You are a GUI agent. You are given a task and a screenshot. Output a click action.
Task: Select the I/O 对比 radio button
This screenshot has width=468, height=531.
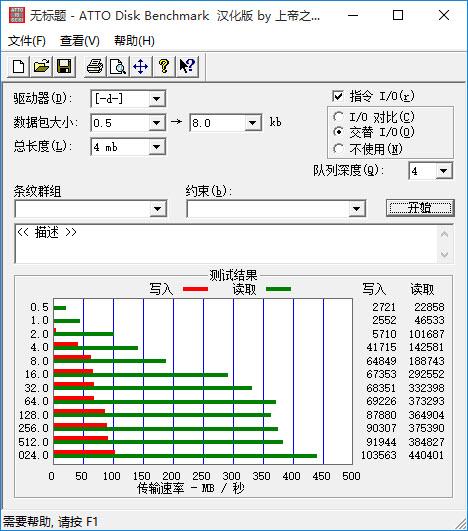pos(338,117)
